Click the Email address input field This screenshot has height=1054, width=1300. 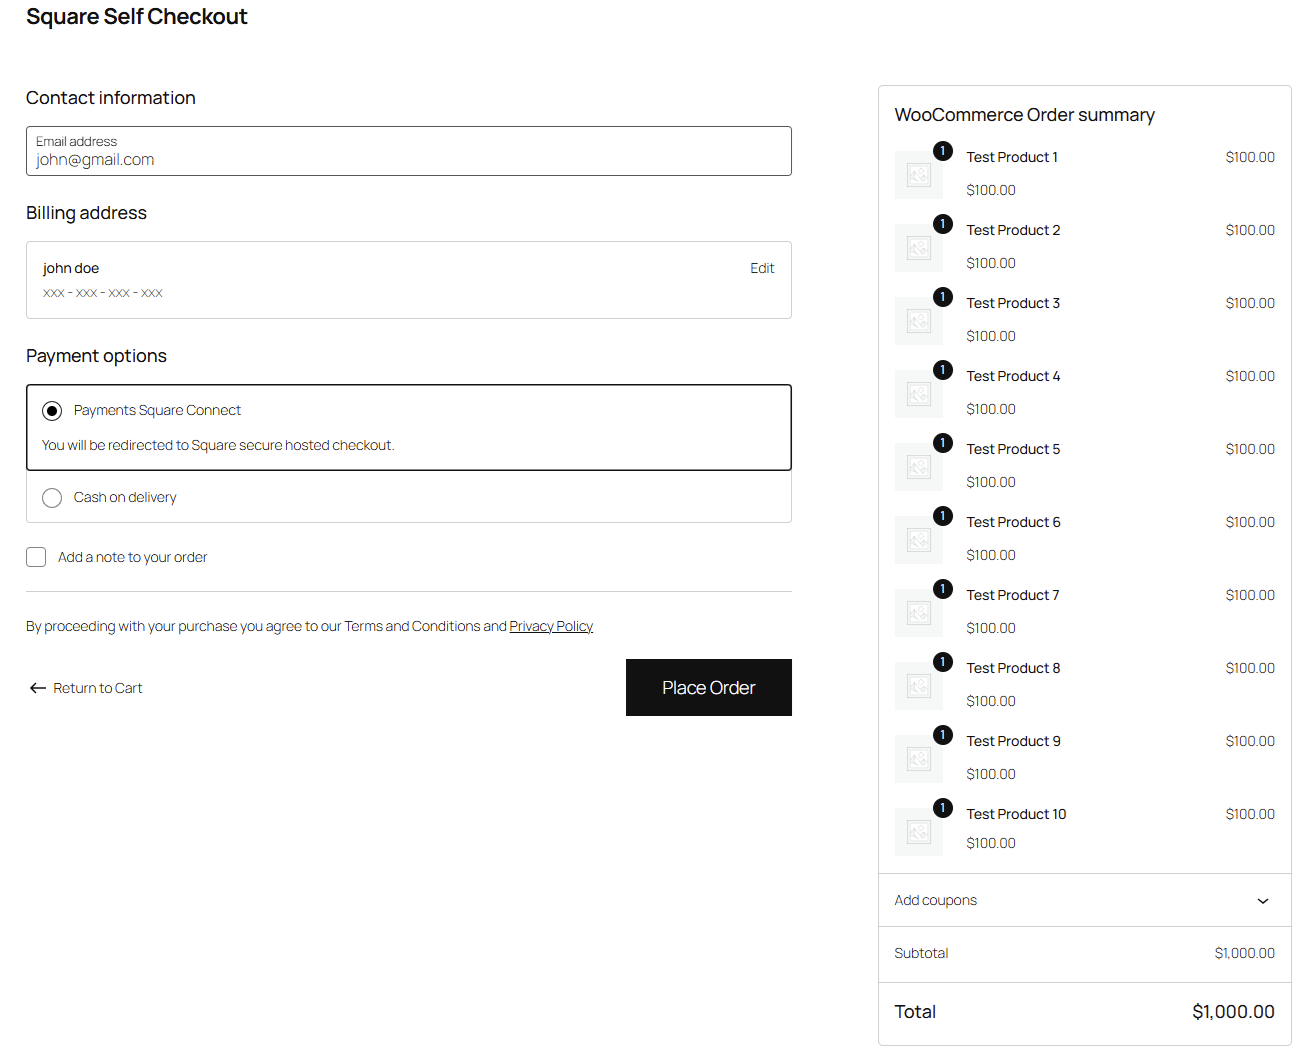(x=408, y=151)
